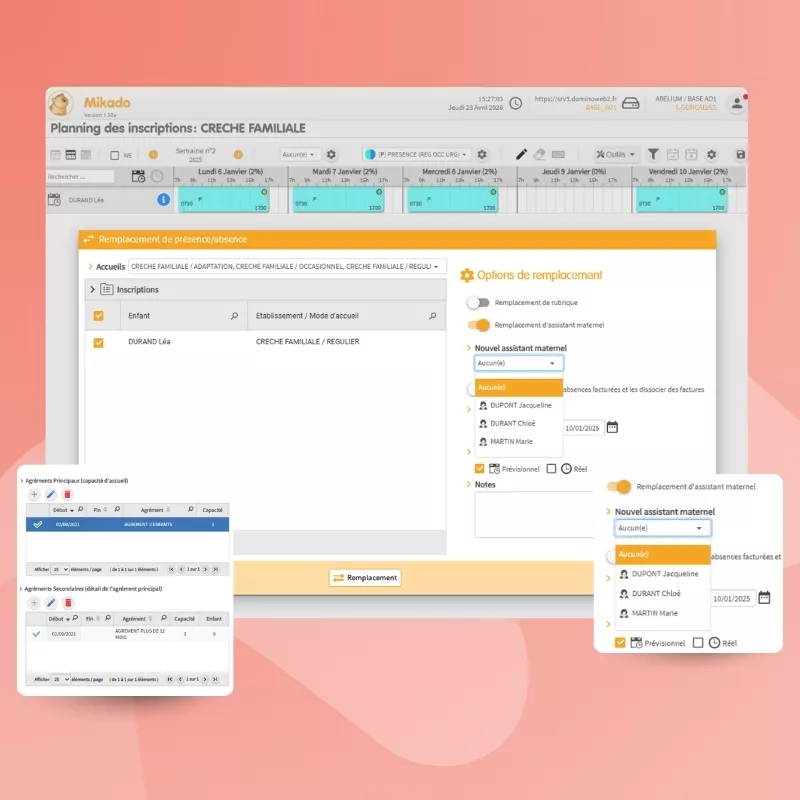Open the Outils menu
This screenshot has width=800, height=800.
pyautogui.click(x=616, y=155)
